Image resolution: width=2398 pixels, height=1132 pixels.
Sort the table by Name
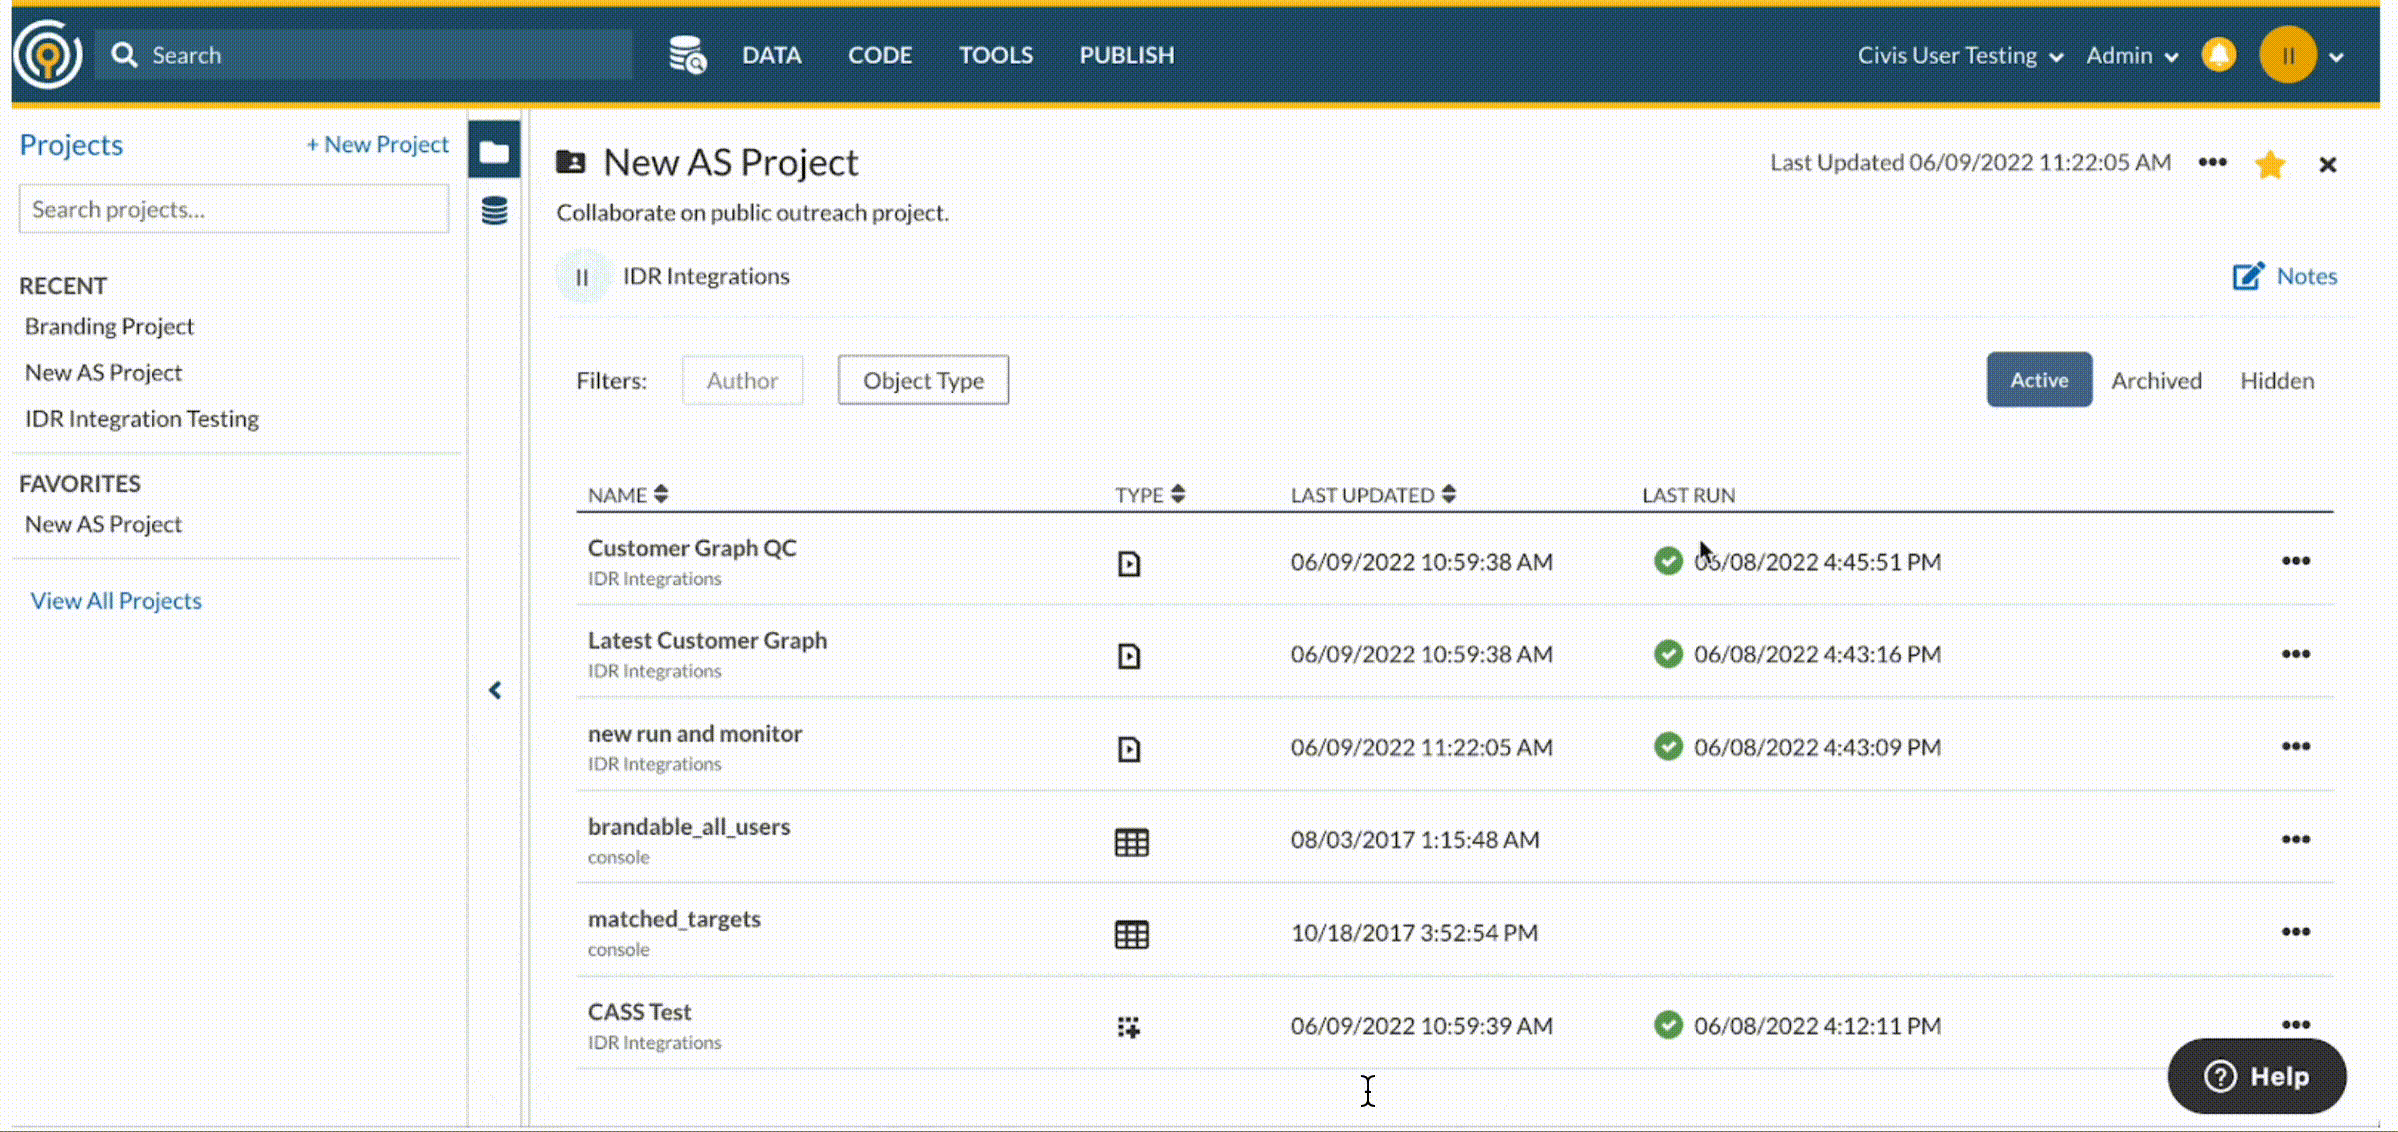tap(628, 495)
